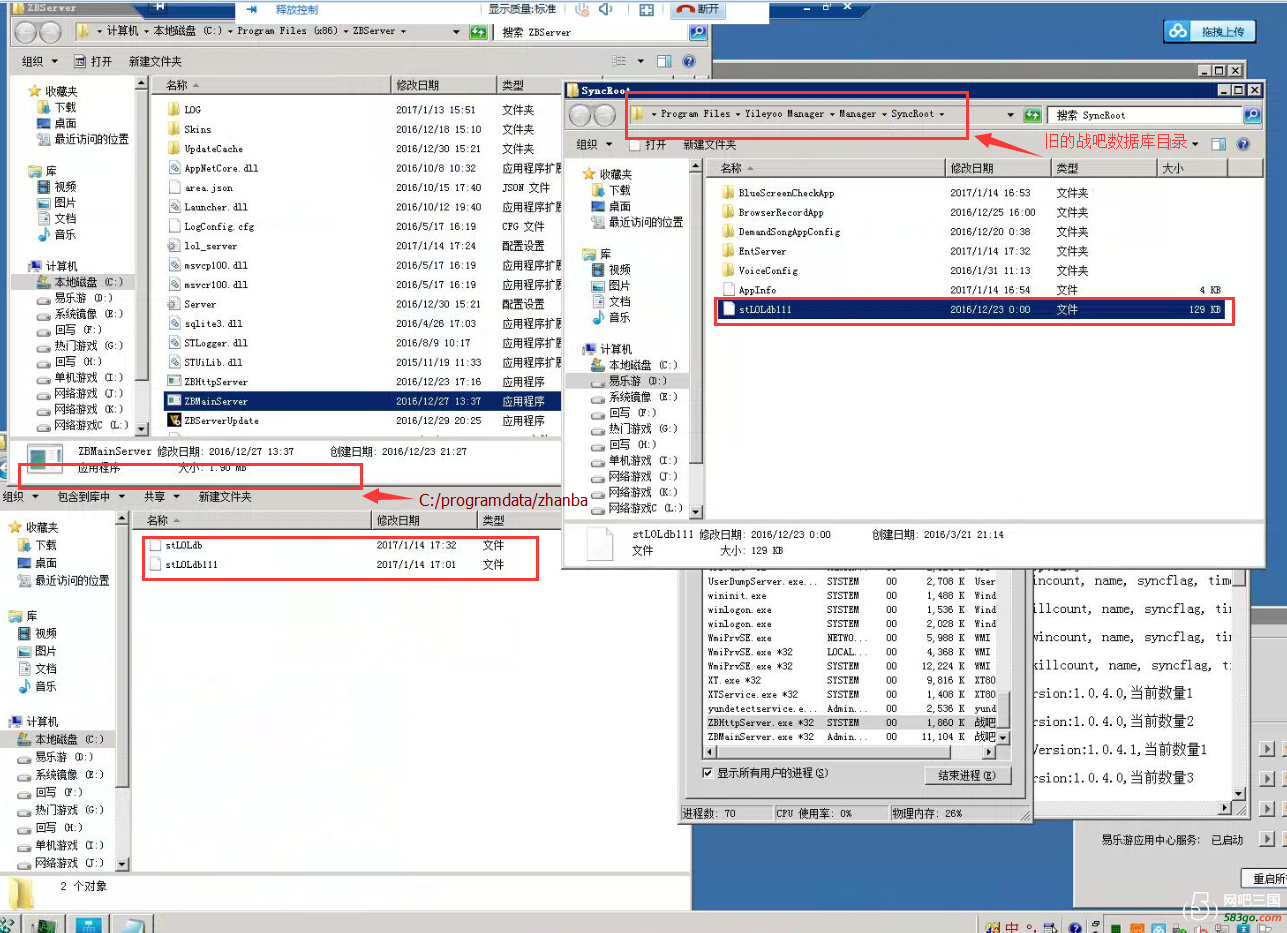Select XTService.exe *32 process row
This screenshot has height=933, width=1287.
tap(852, 694)
